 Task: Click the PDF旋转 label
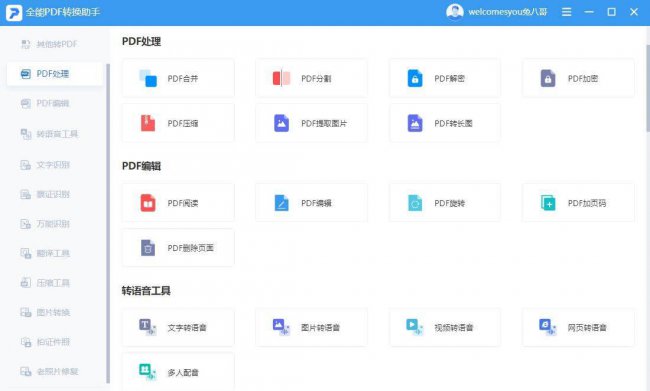coord(450,203)
